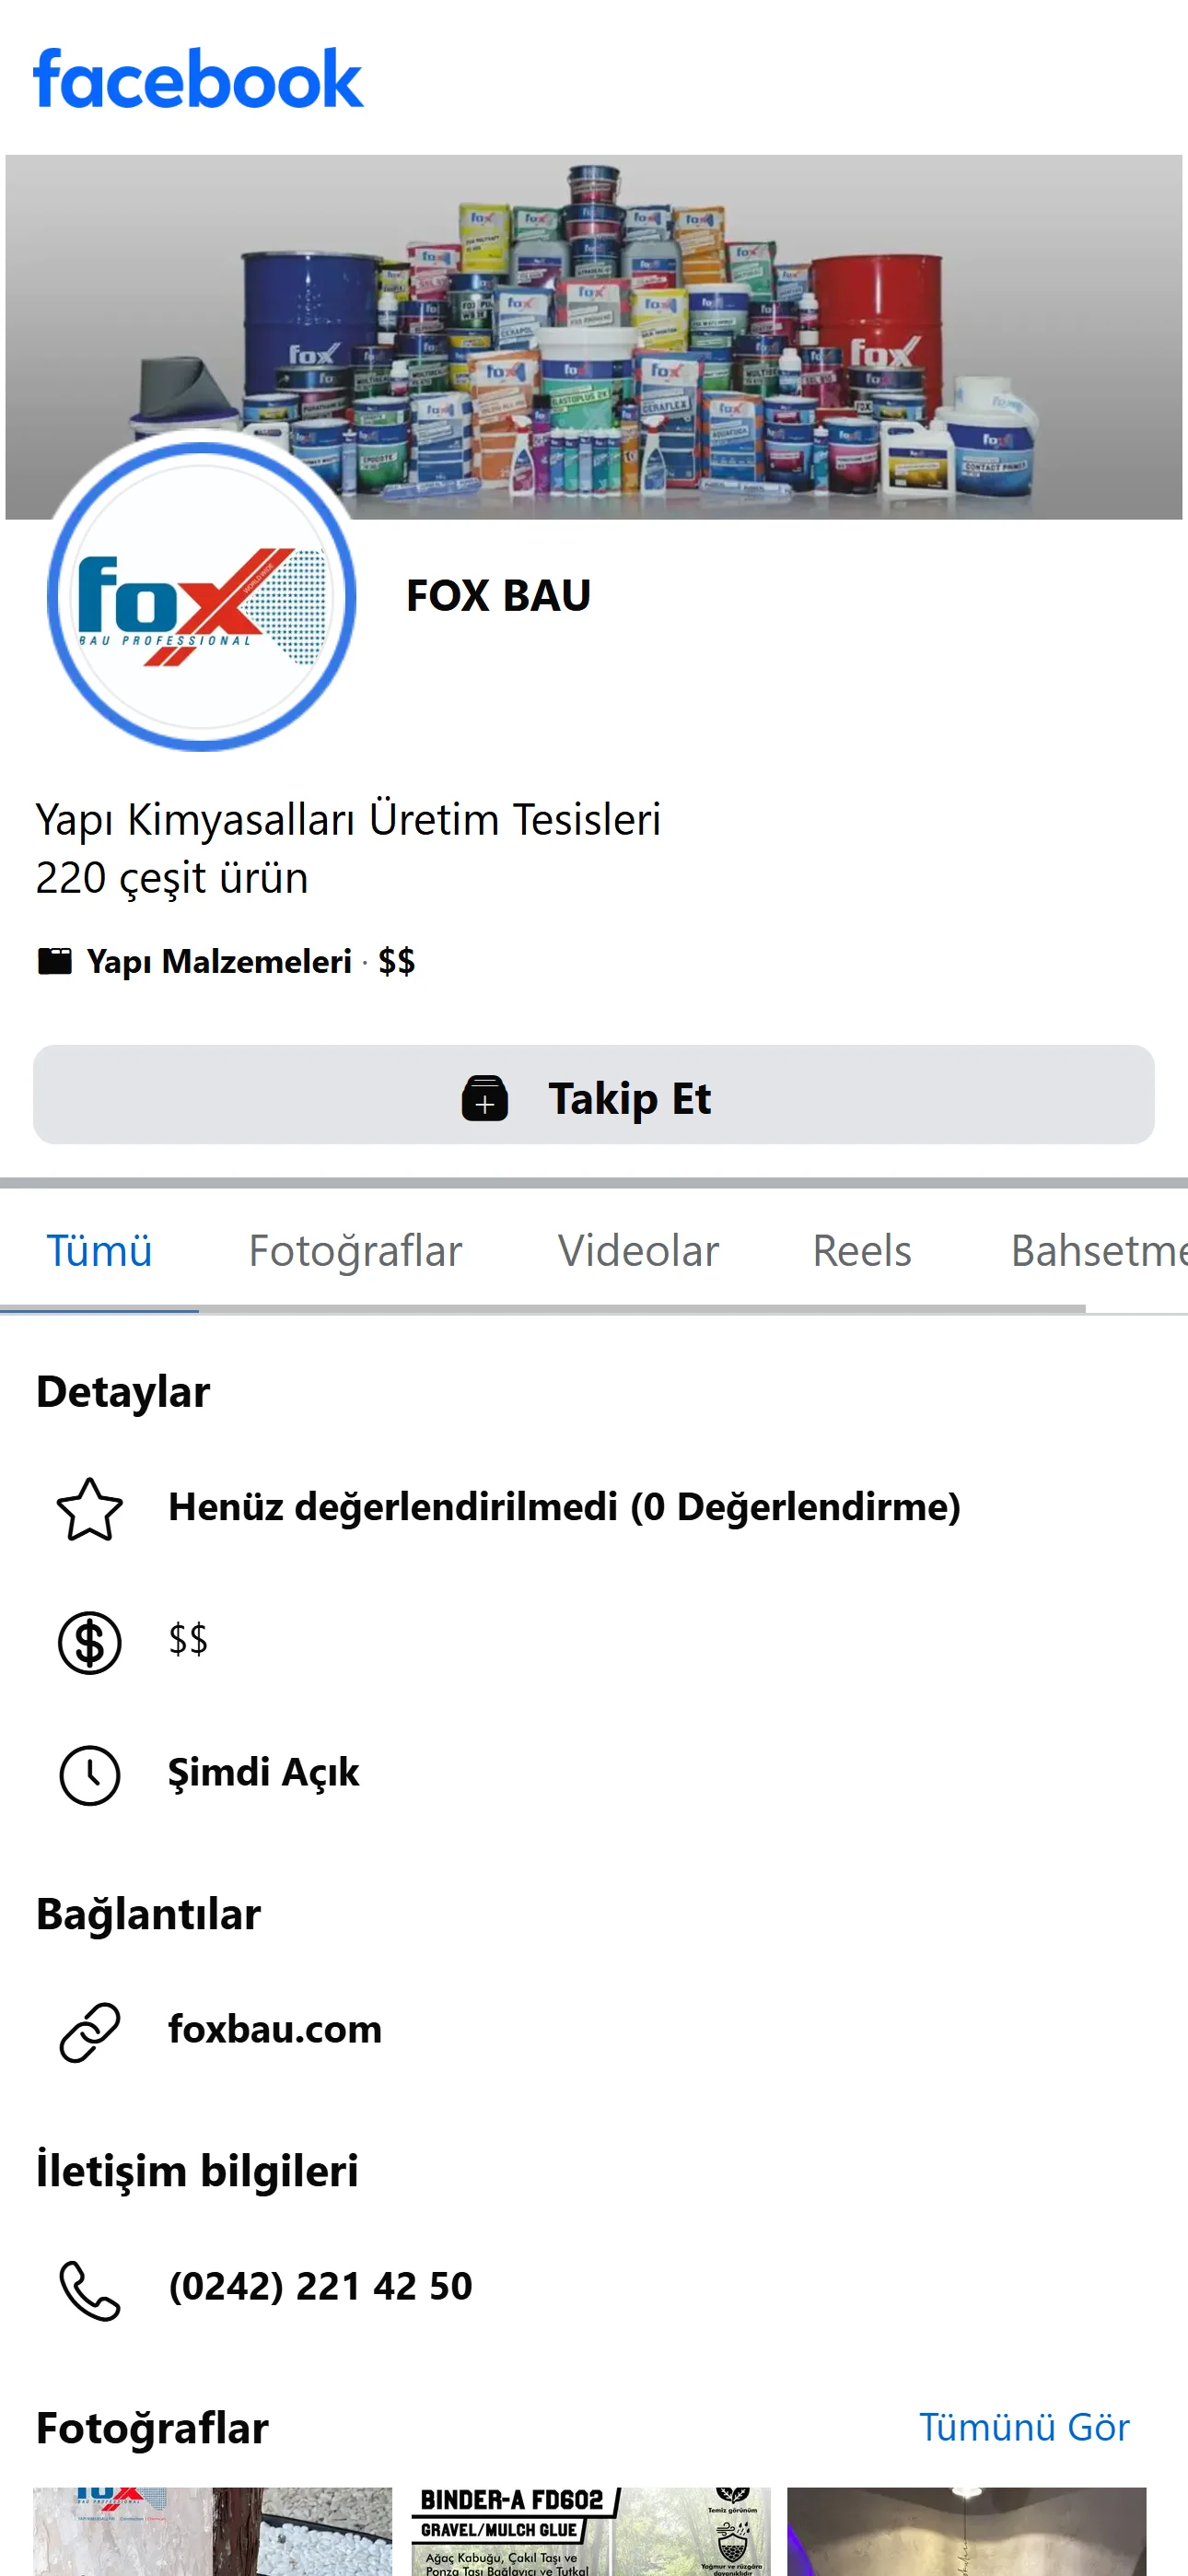Open the foxbau.com website link

(x=275, y=2029)
